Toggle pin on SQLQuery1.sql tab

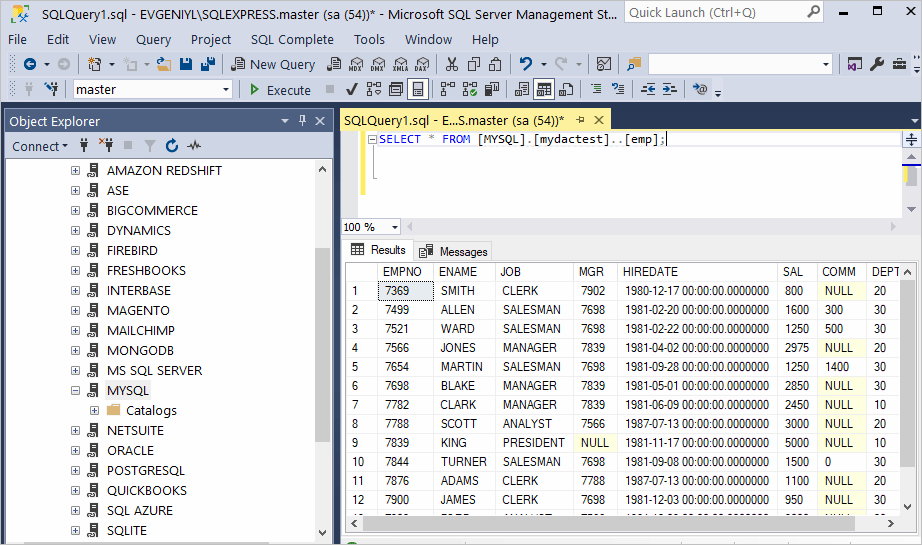pos(580,120)
